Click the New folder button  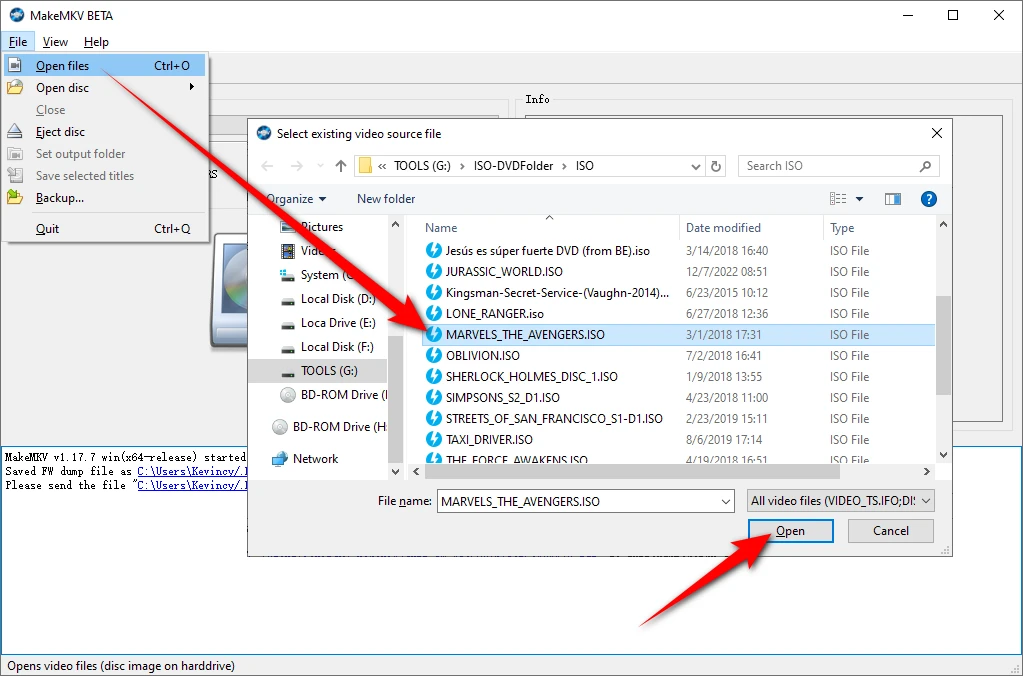pyautogui.click(x=386, y=199)
